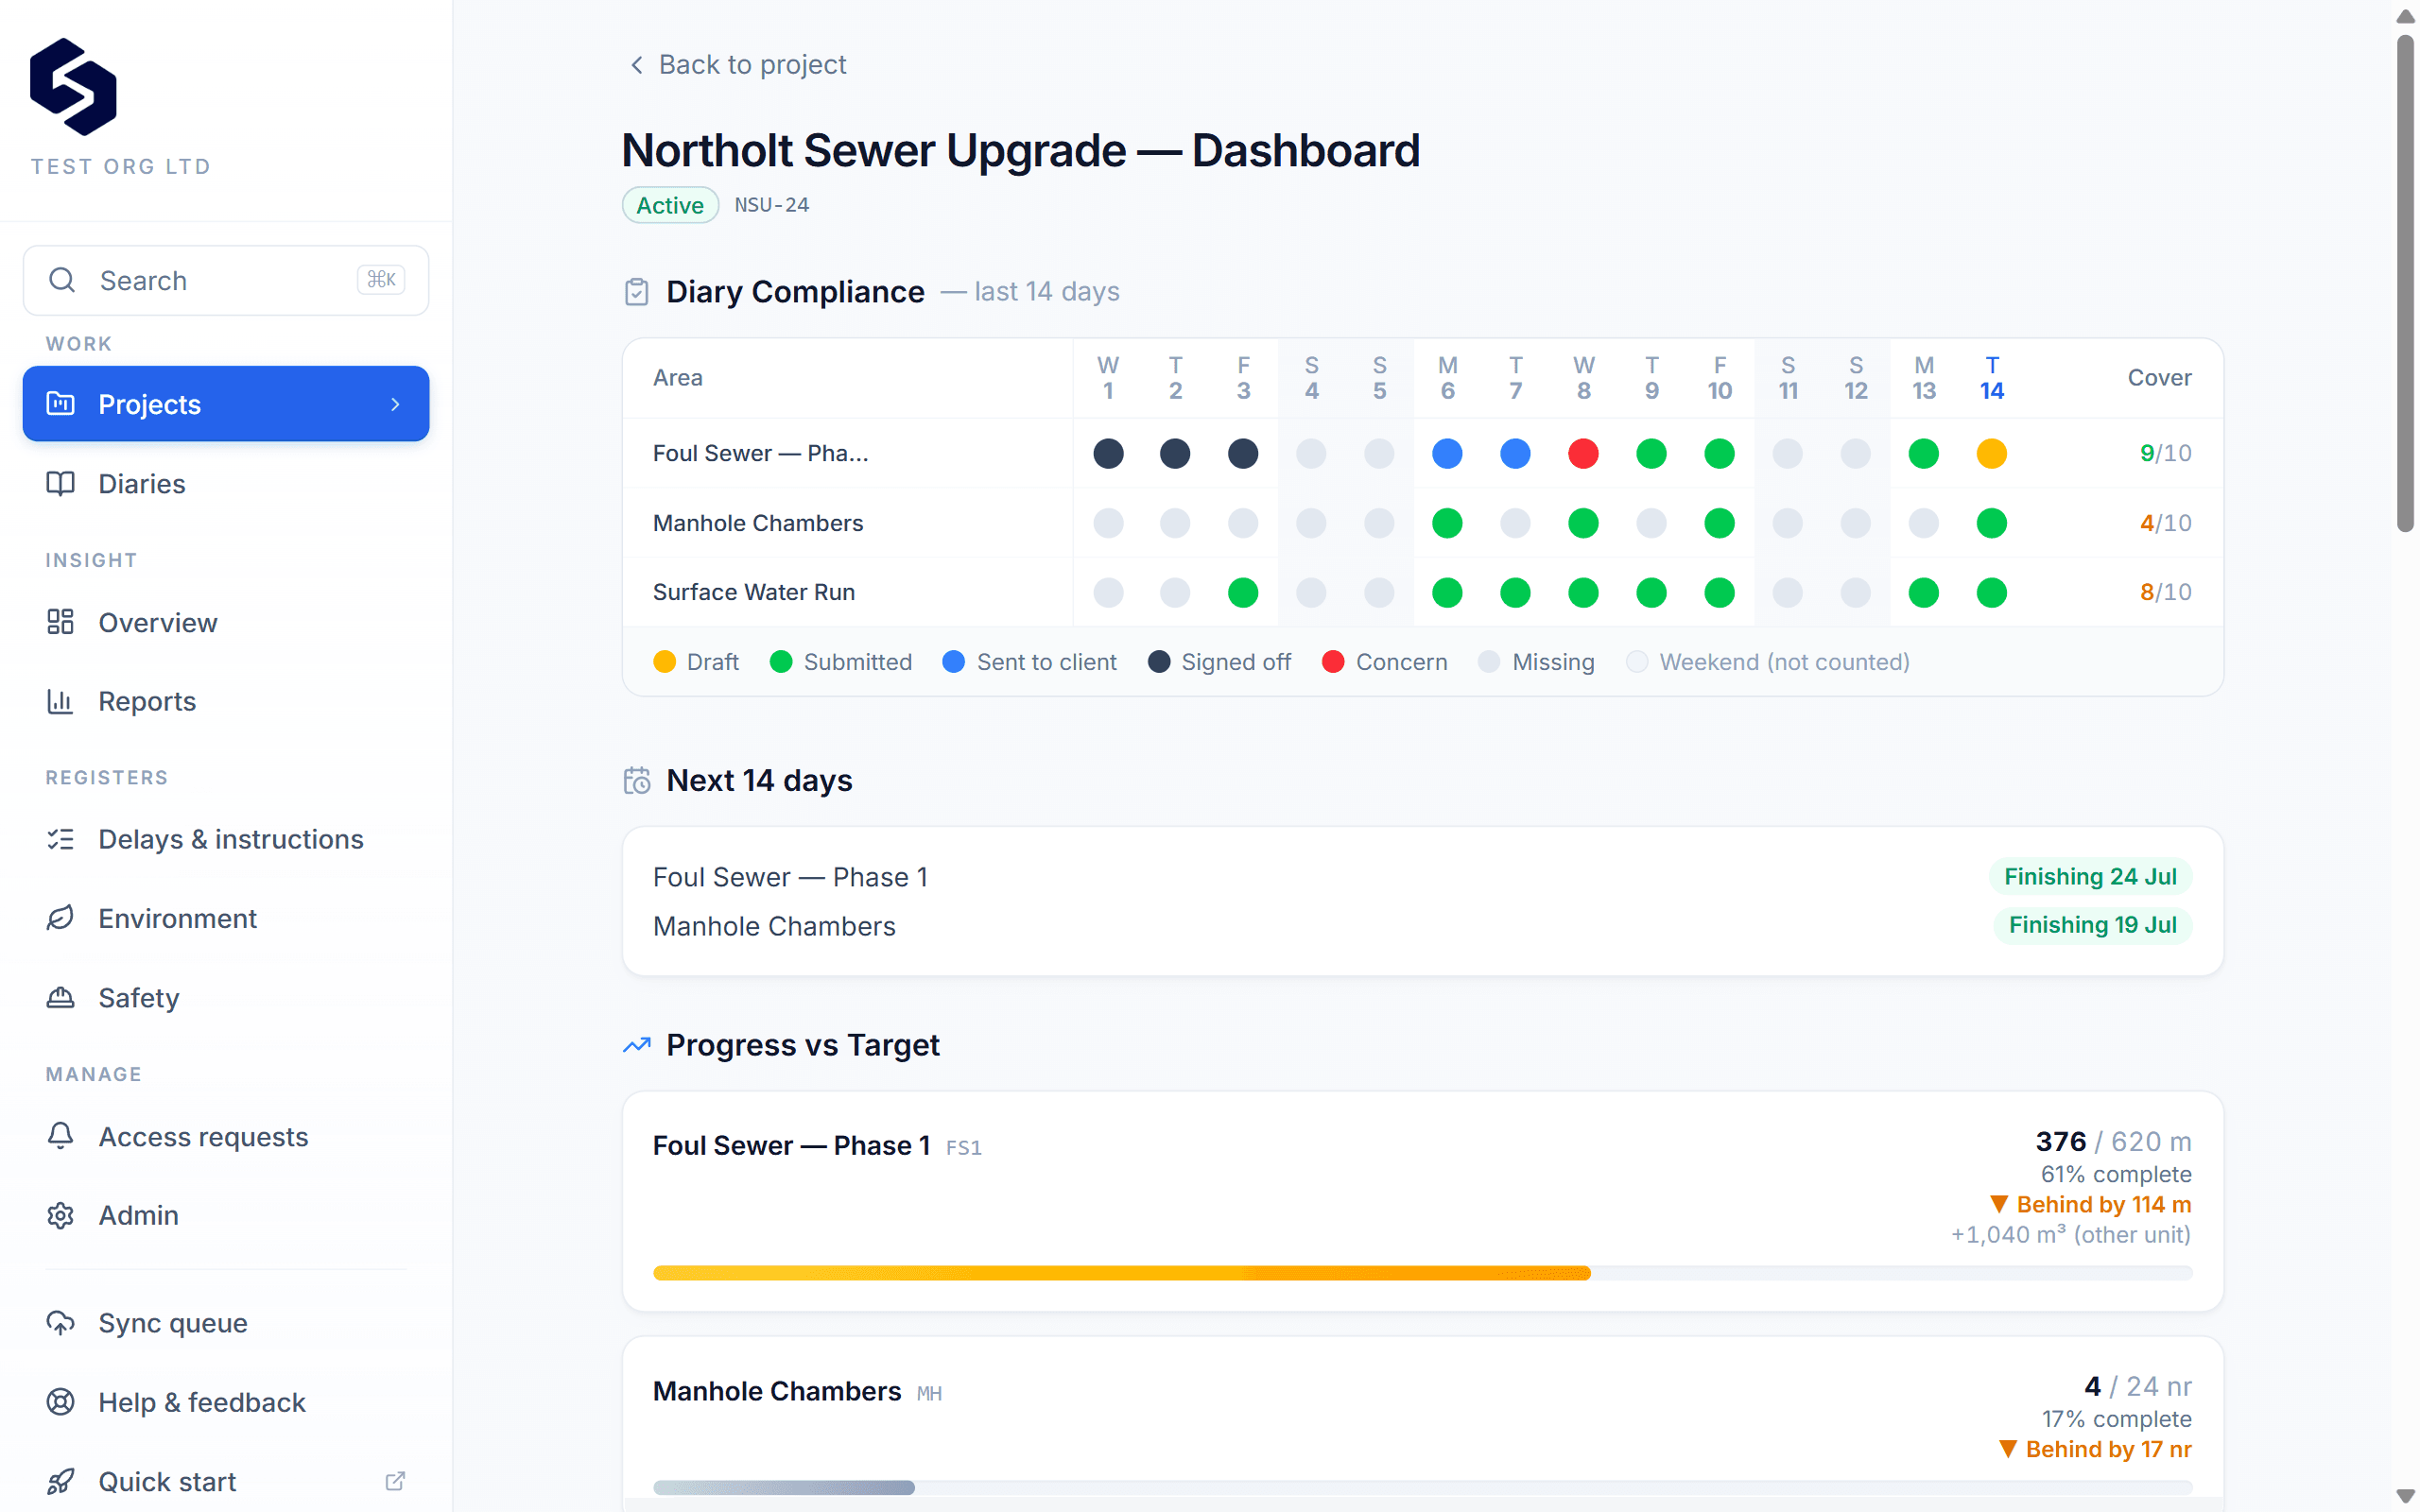Open Manhole Chambers submitted dot on T 14
Viewport: 2420px width, 1512px height.
click(1991, 523)
